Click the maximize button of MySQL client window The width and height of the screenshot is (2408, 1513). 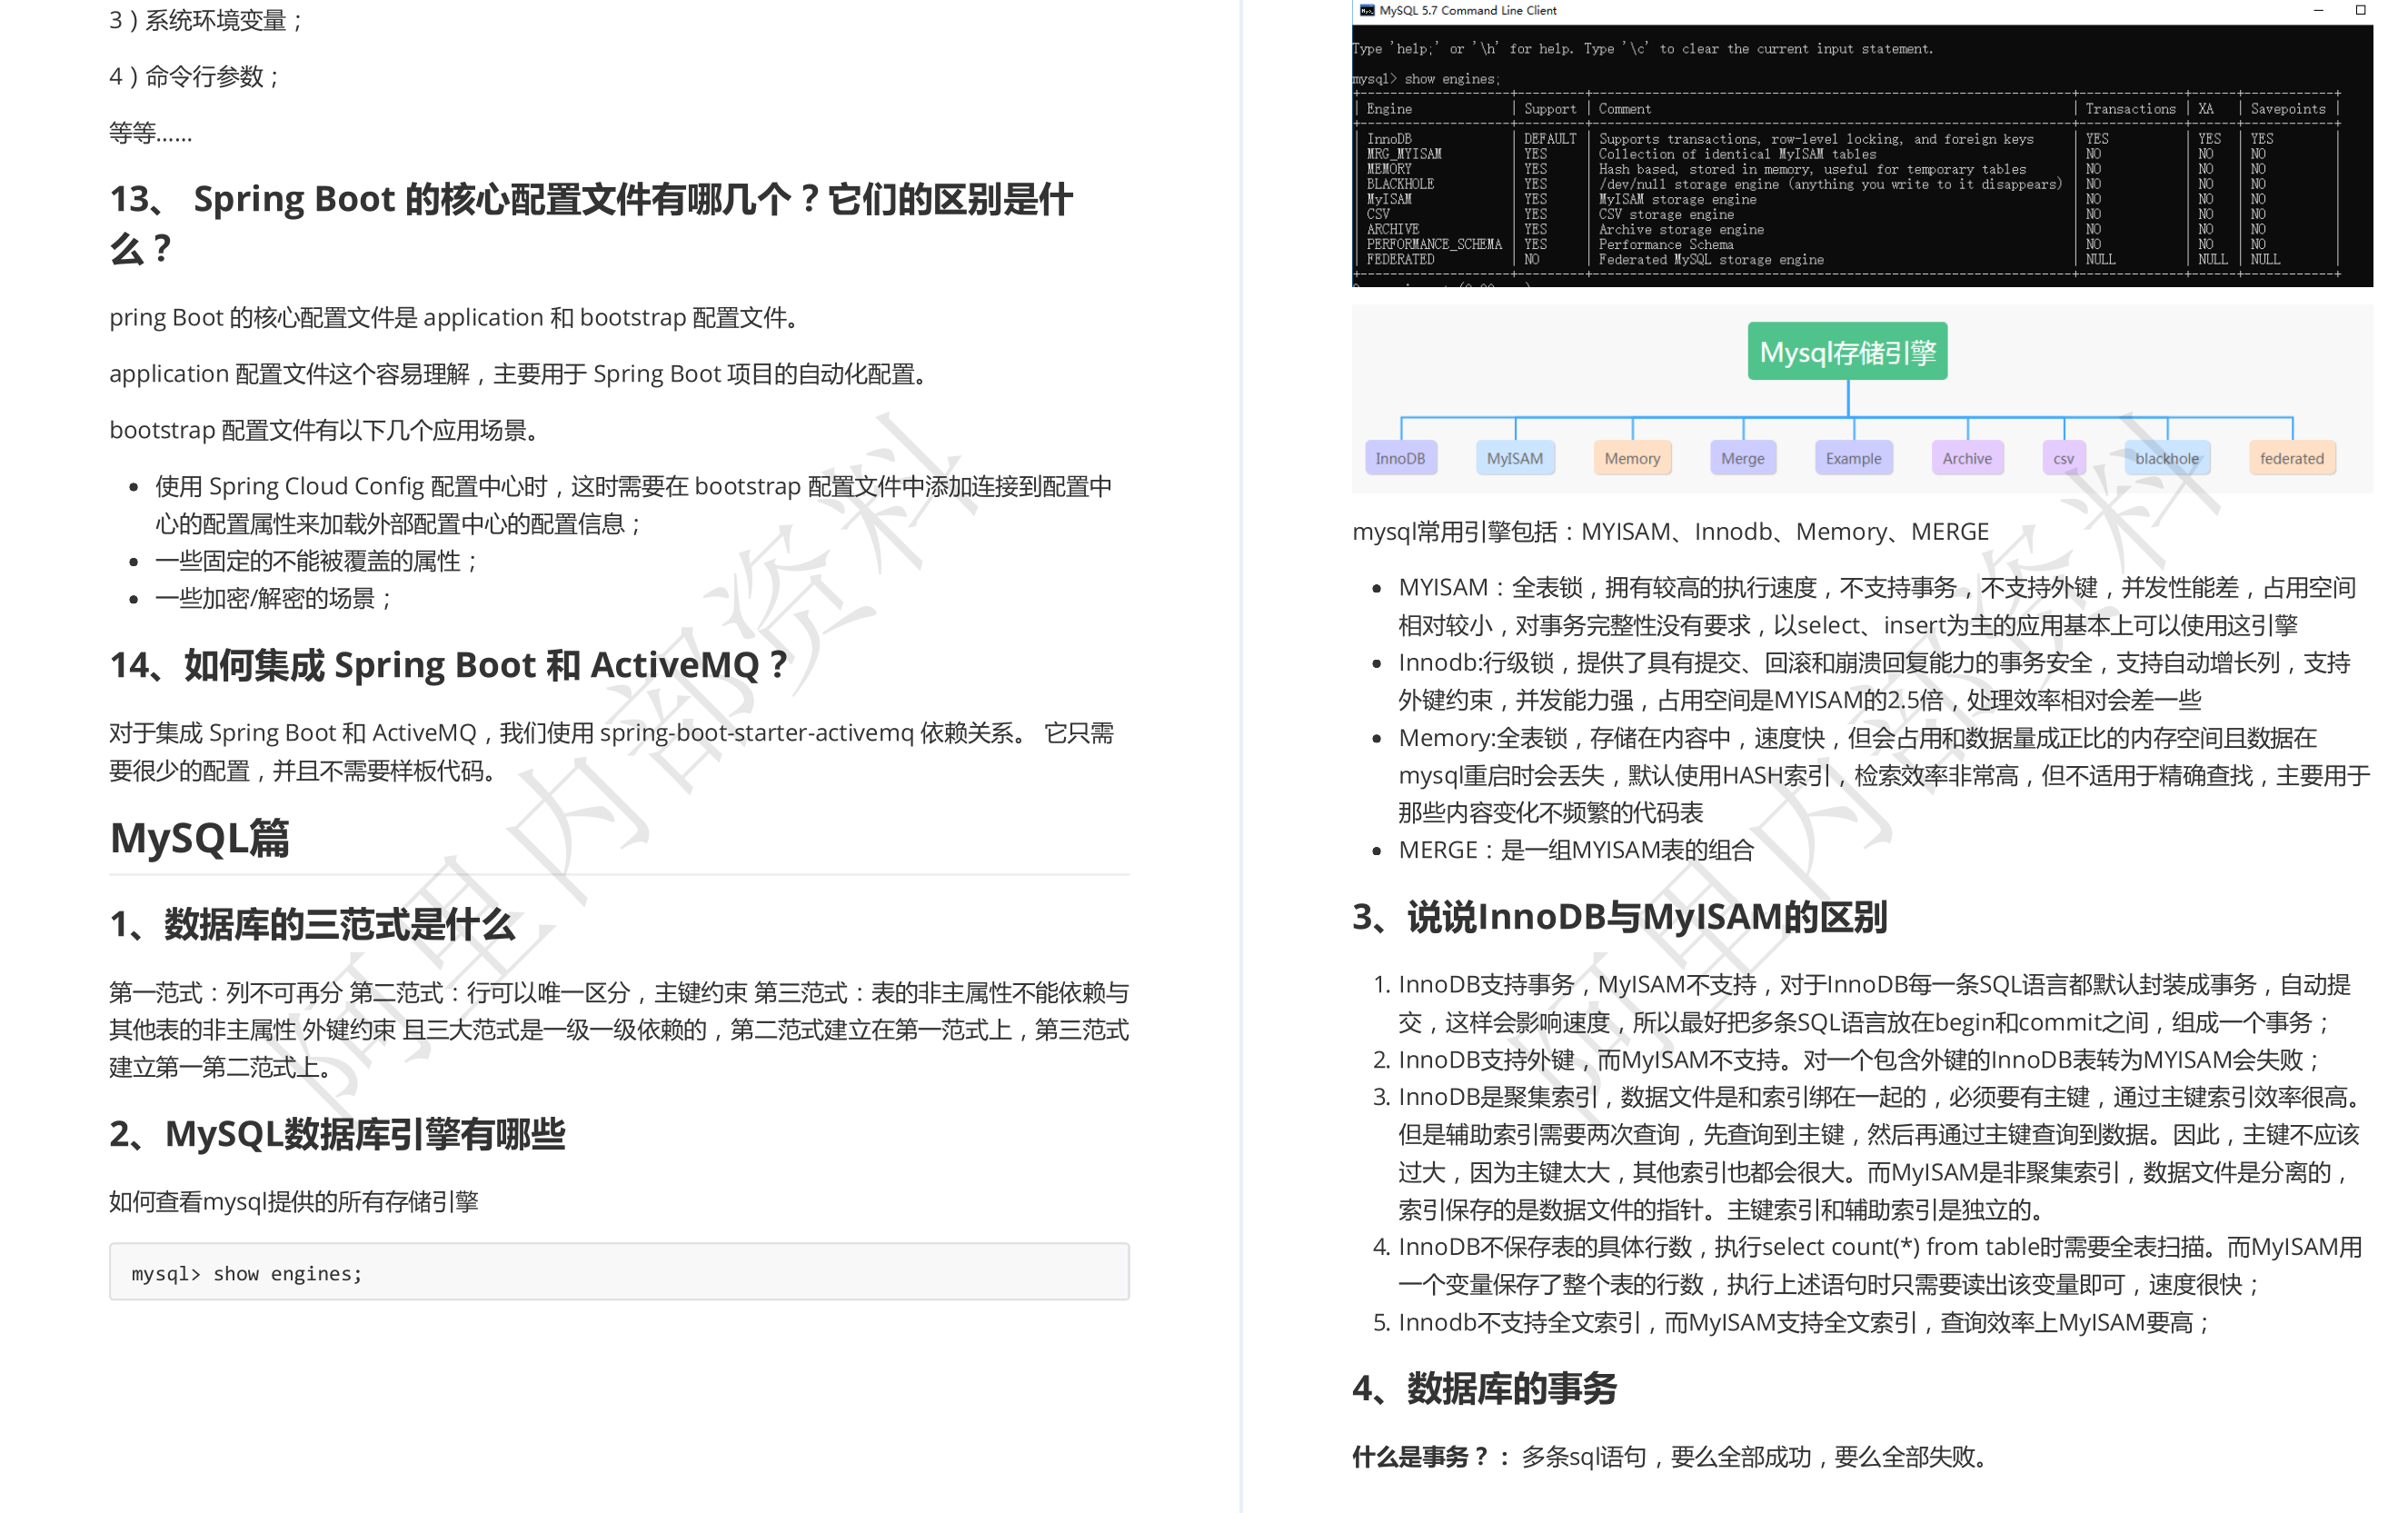(x=2361, y=10)
